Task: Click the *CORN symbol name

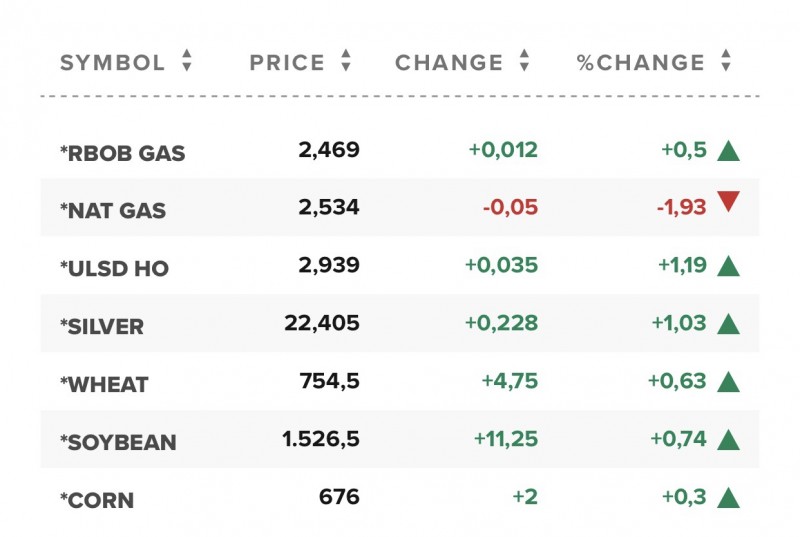Action: [x=97, y=501]
